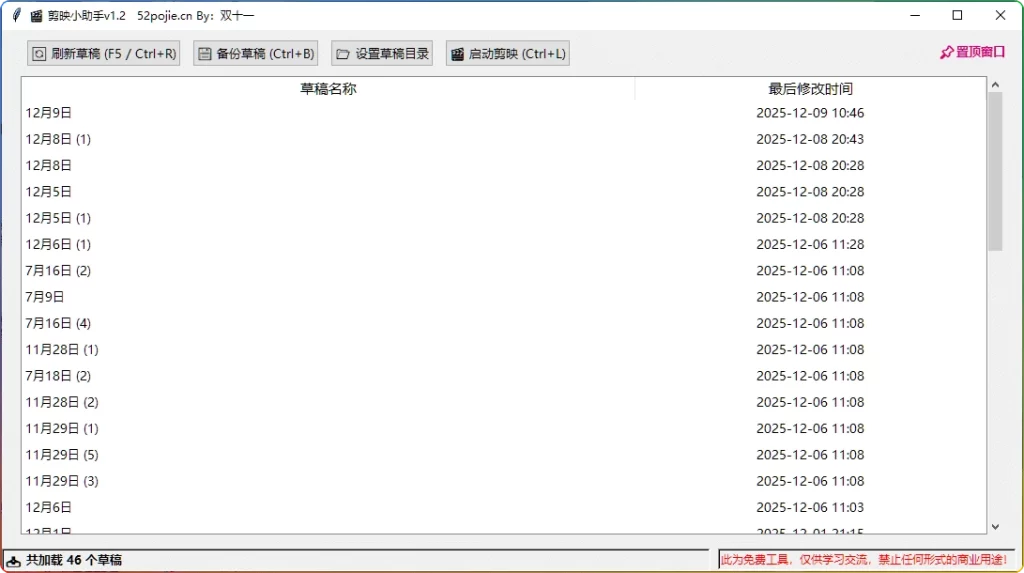Click the refresh icon in 刷新草稿 button
Image resolution: width=1024 pixels, height=573 pixels.
pos(39,54)
